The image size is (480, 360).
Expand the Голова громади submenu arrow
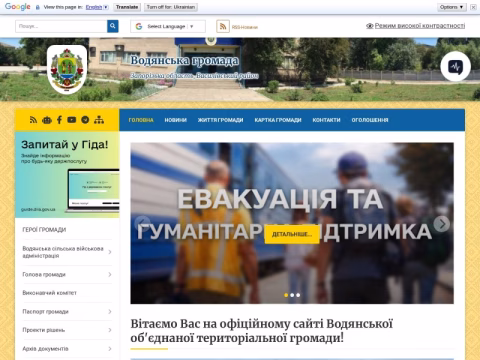(110, 275)
